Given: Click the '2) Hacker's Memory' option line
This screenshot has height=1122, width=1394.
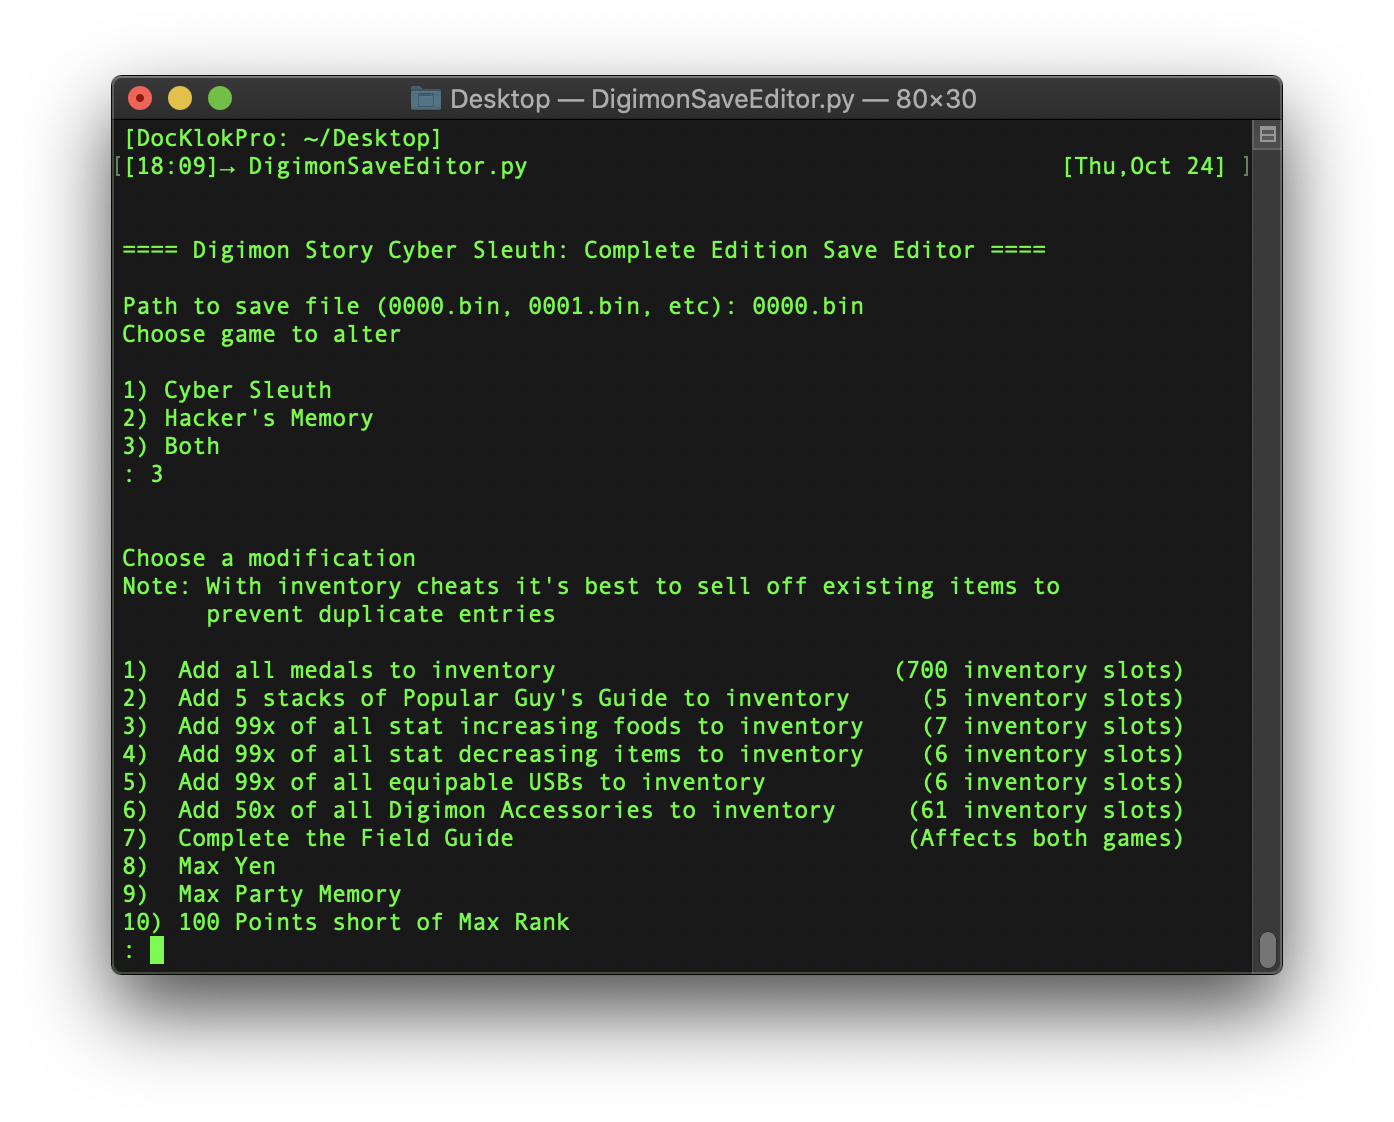Looking at the screenshot, I should tap(248, 418).
